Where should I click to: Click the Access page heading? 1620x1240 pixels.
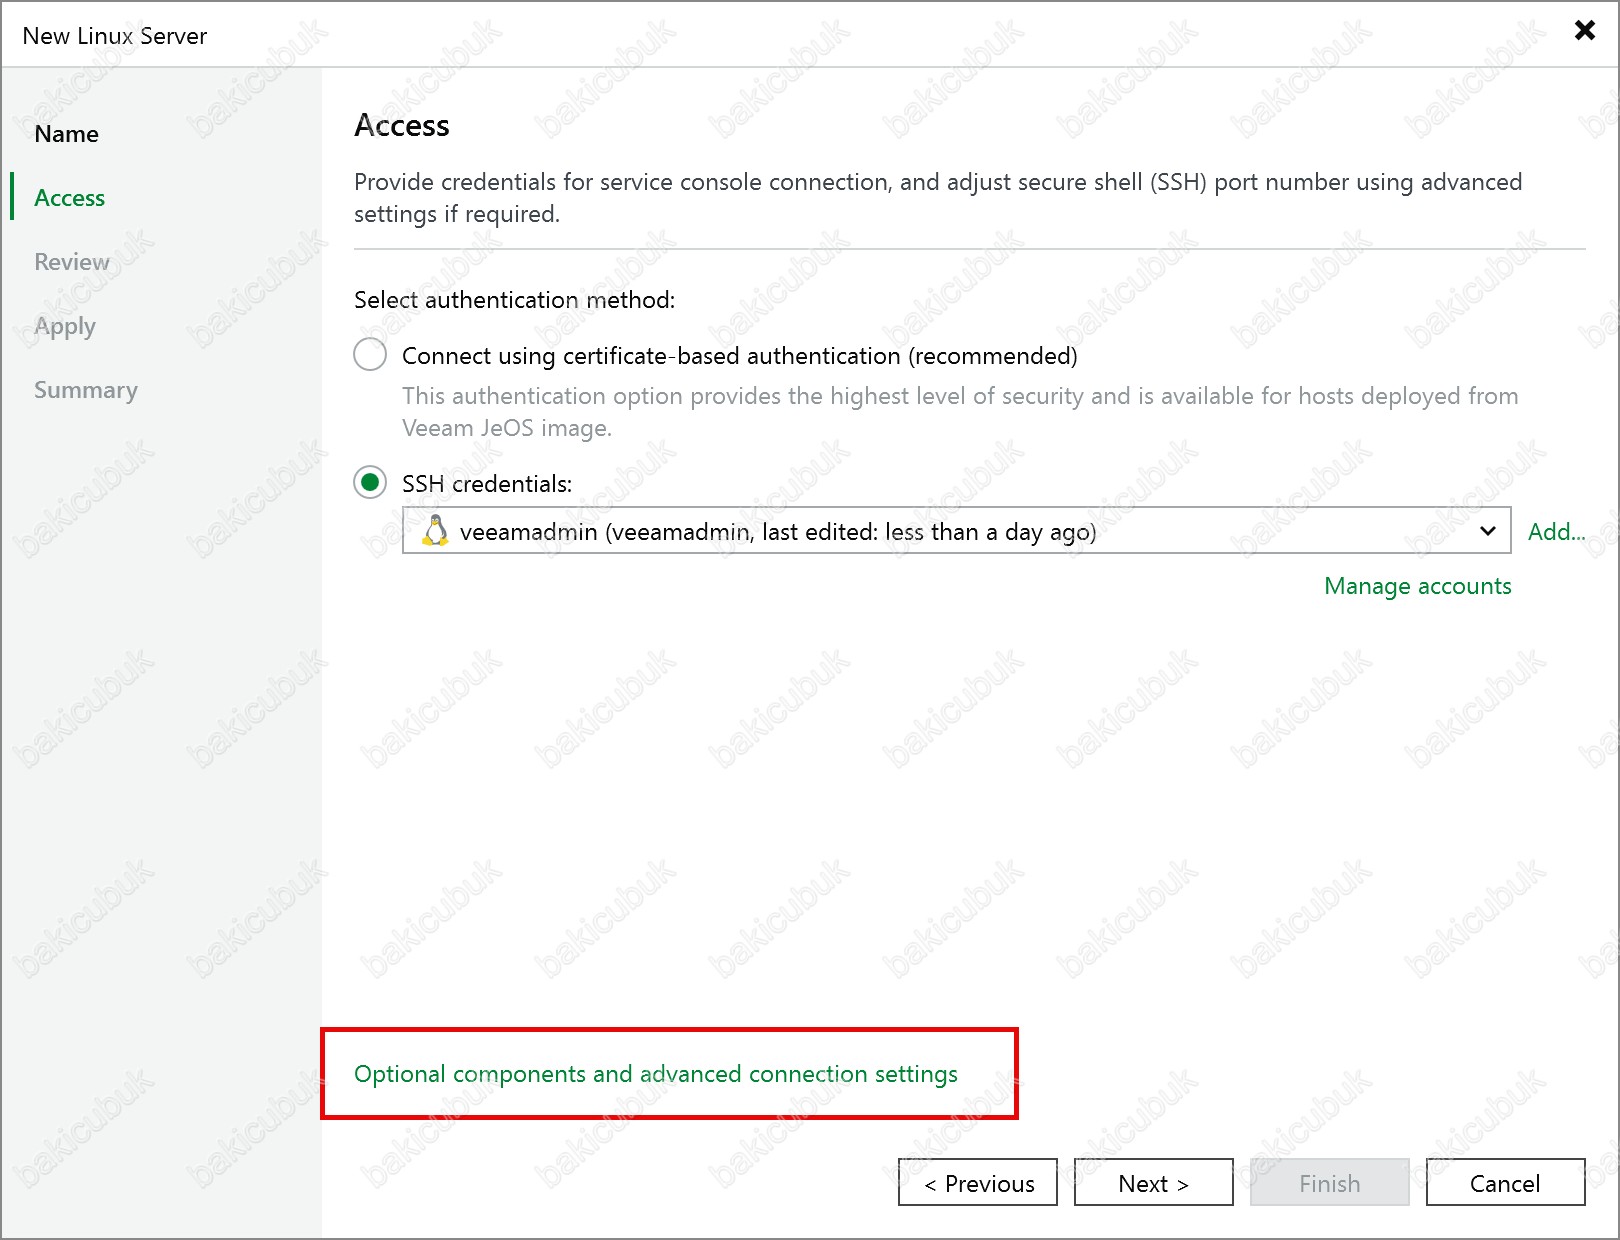(x=402, y=125)
